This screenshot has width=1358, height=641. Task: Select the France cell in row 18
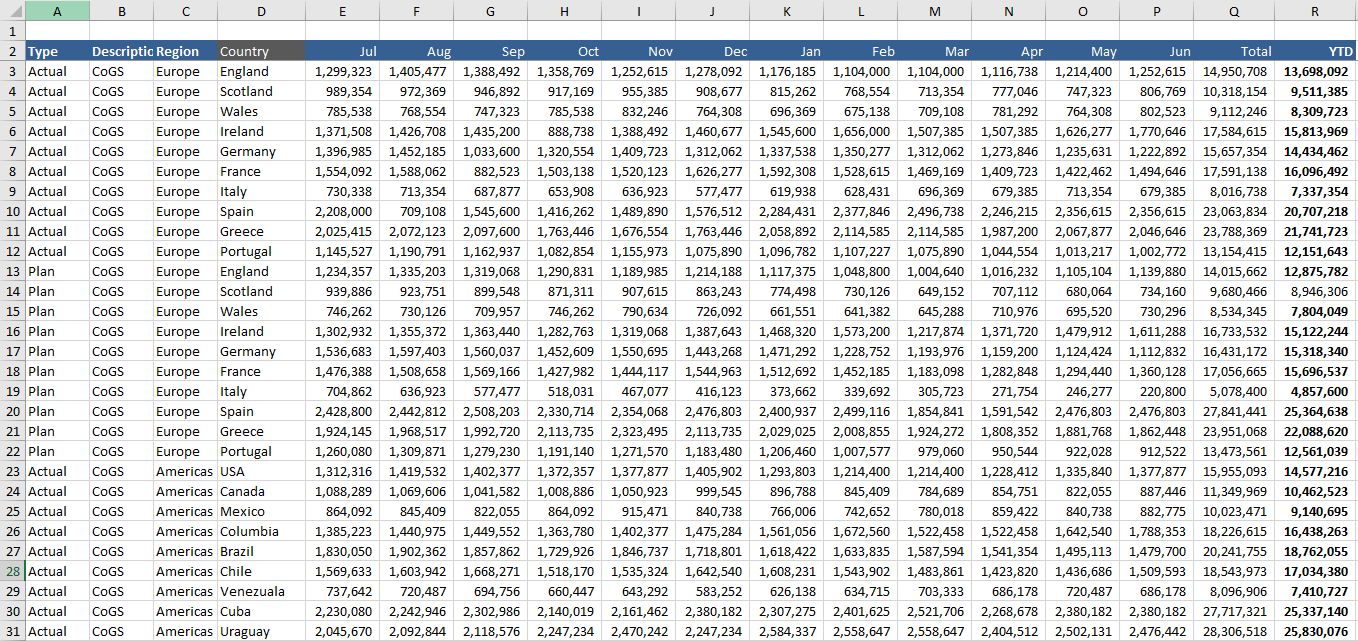point(261,371)
